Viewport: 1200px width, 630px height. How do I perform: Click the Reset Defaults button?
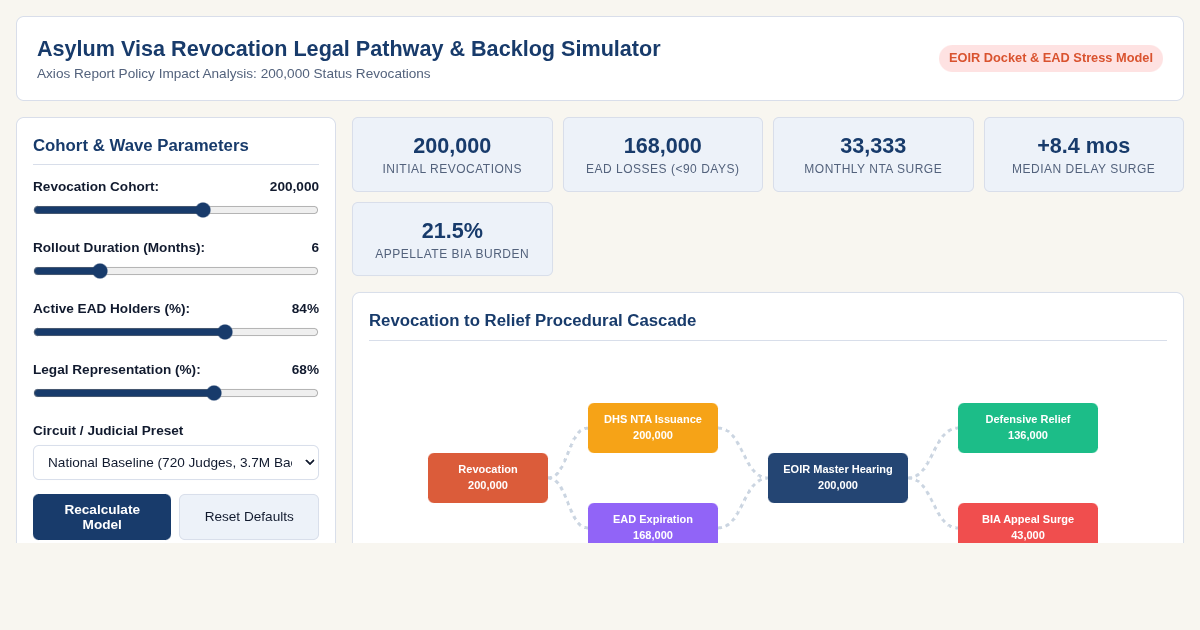point(249,517)
